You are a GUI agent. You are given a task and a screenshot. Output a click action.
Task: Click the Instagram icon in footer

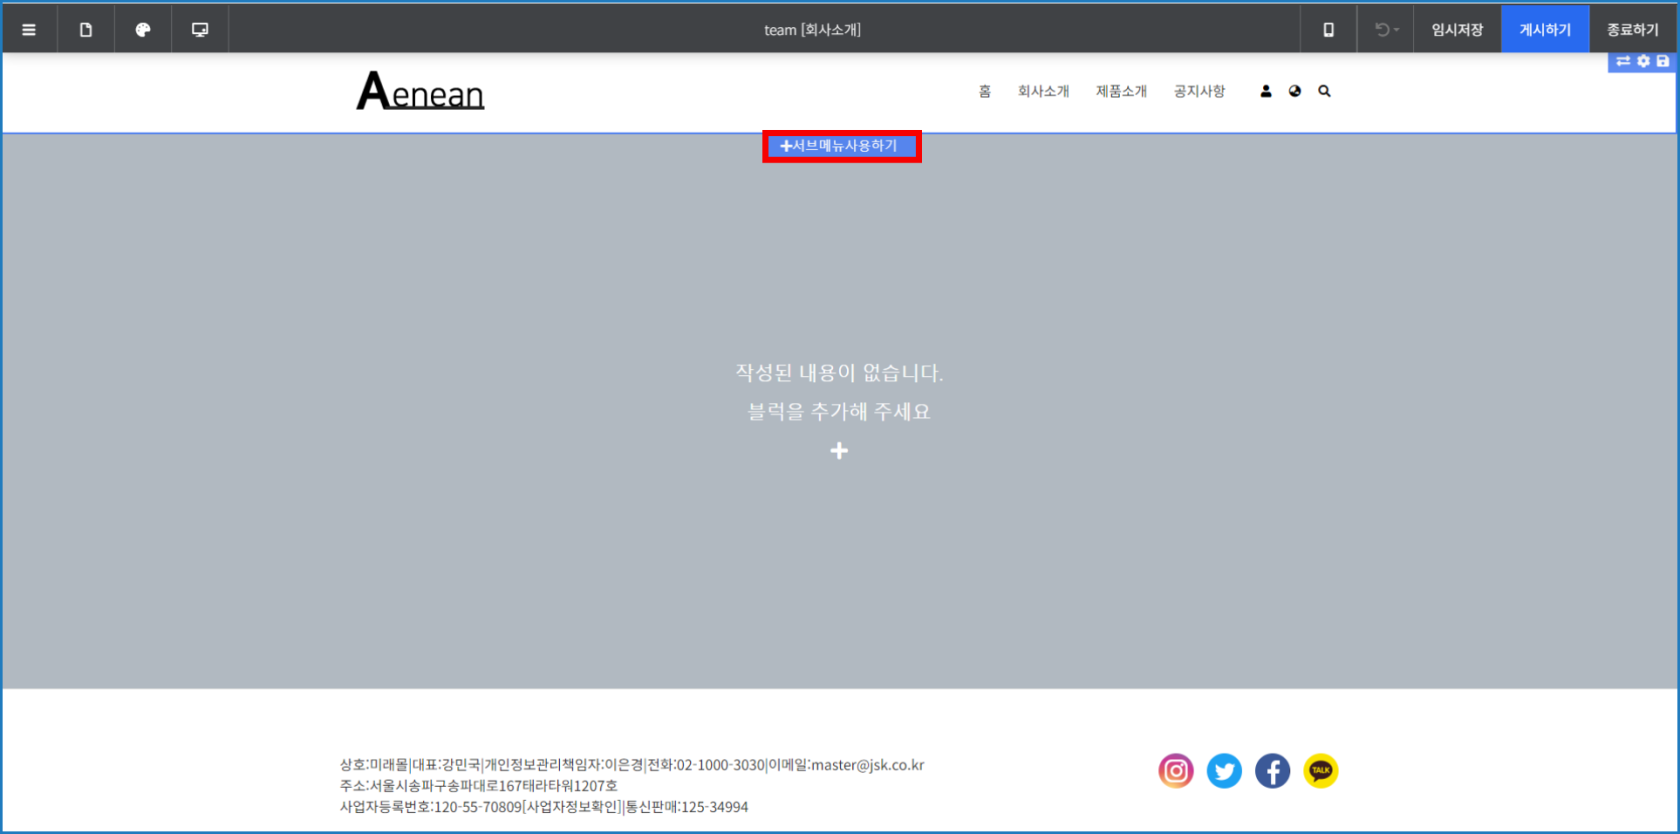click(1176, 771)
